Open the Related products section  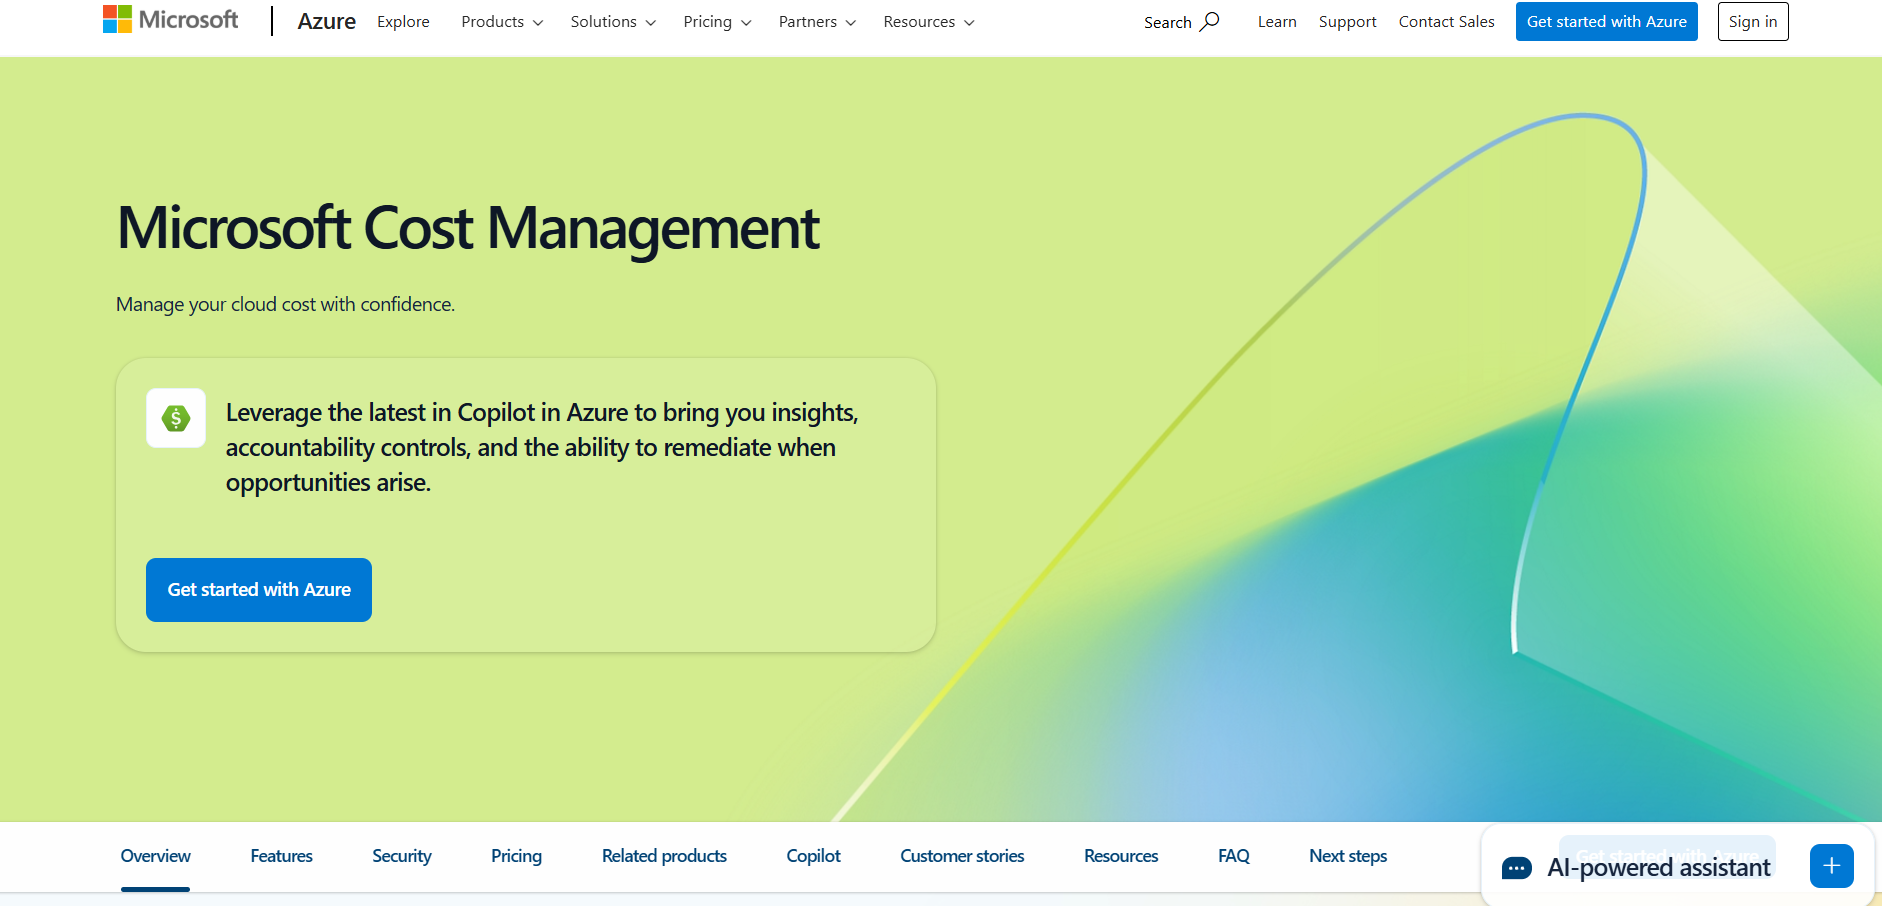click(x=664, y=856)
